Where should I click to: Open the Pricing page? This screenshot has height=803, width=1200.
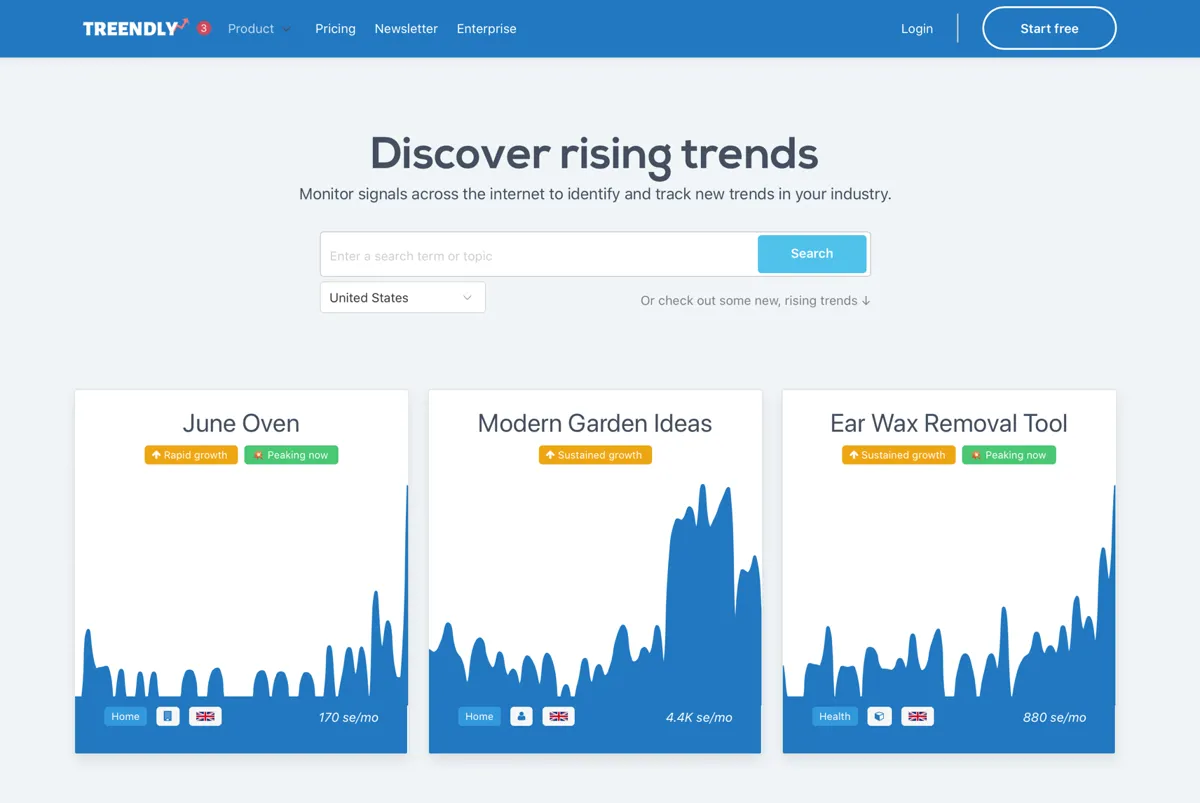[335, 29]
